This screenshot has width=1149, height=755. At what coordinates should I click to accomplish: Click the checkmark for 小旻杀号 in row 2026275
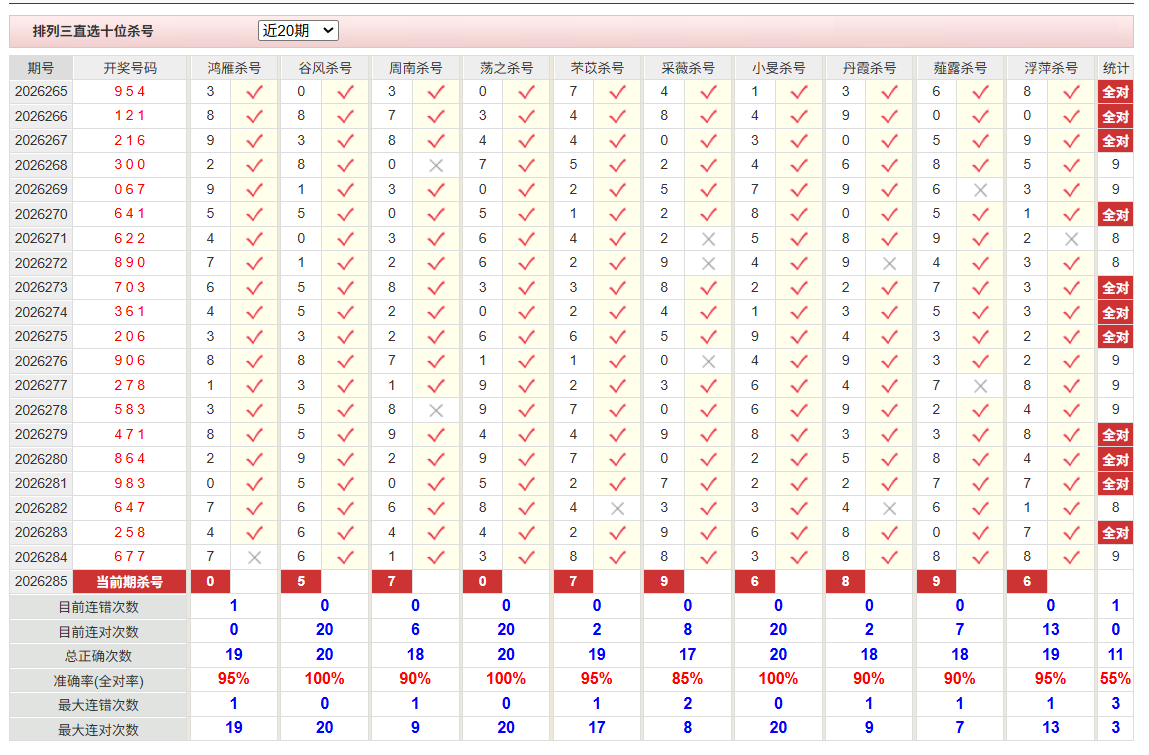pos(799,336)
